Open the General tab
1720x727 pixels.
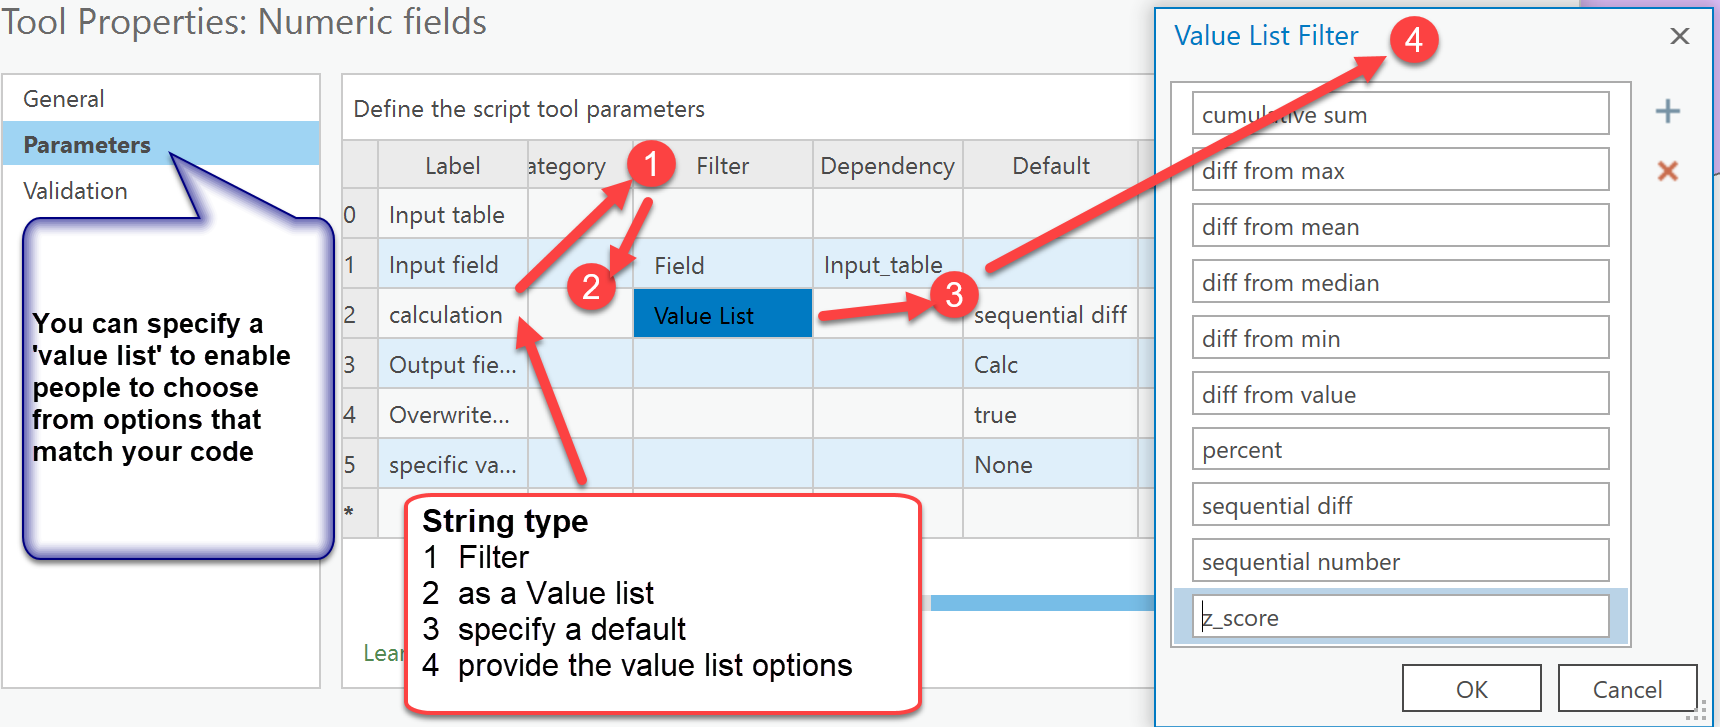pos(64,99)
